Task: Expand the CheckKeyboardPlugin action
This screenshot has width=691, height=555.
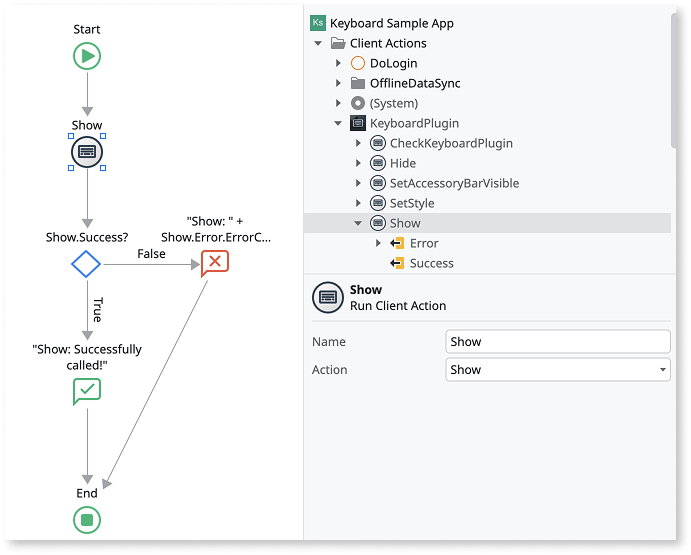Action: pos(358,143)
